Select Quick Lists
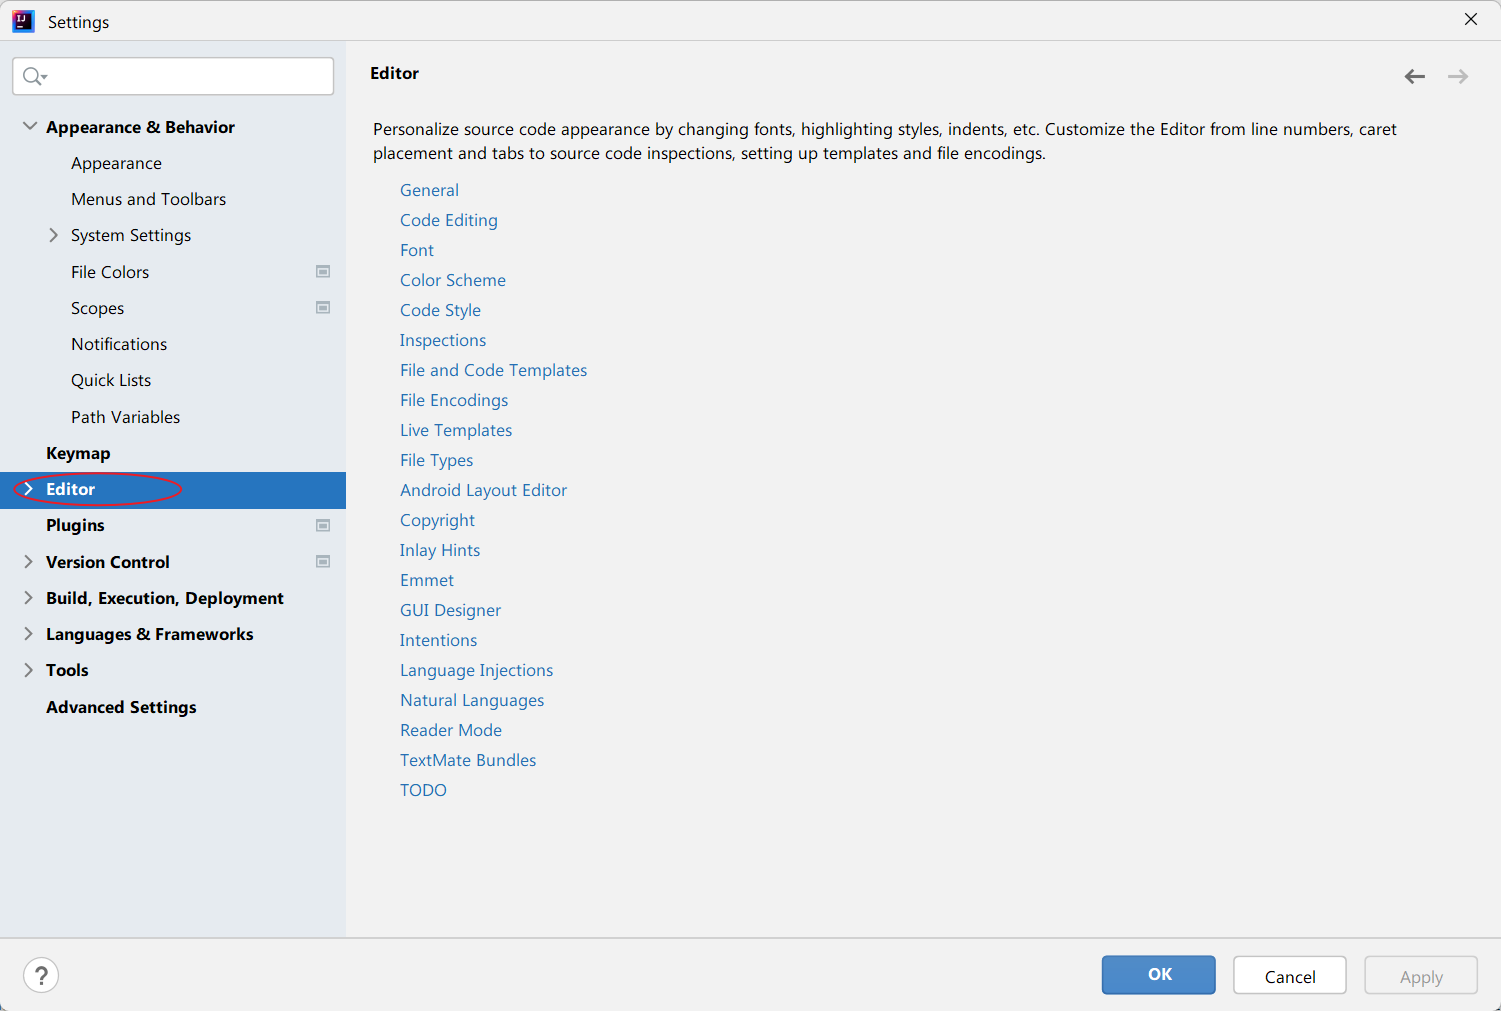This screenshot has width=1501, height=1011. pos(111,380)
